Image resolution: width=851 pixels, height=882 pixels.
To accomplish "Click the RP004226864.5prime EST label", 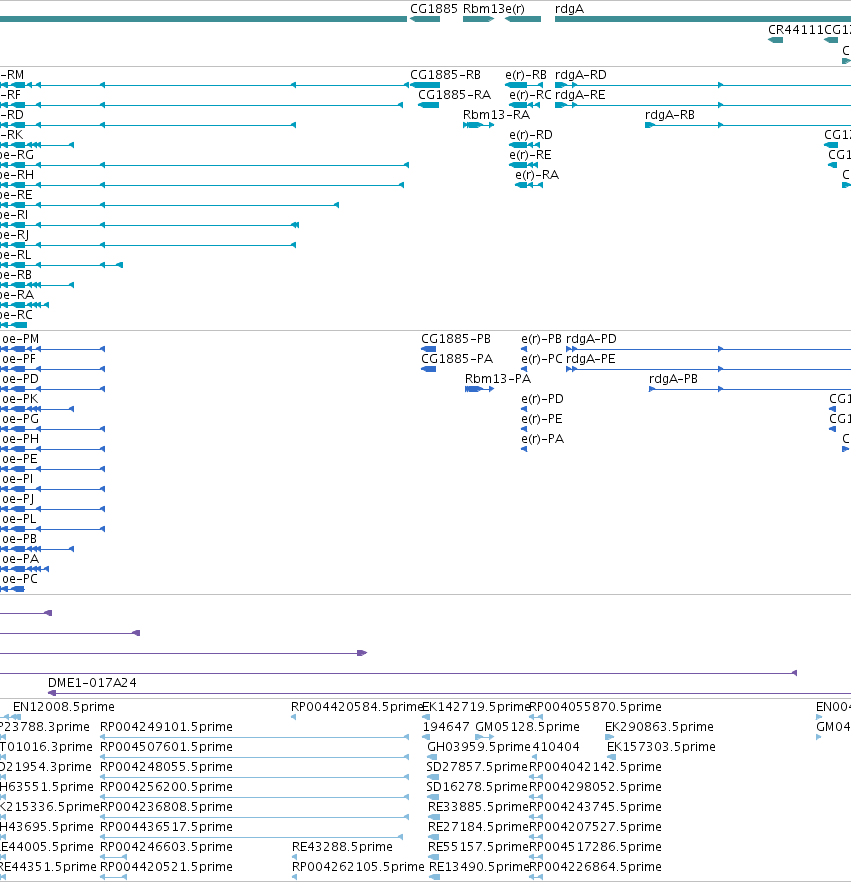I will (596, 867).
